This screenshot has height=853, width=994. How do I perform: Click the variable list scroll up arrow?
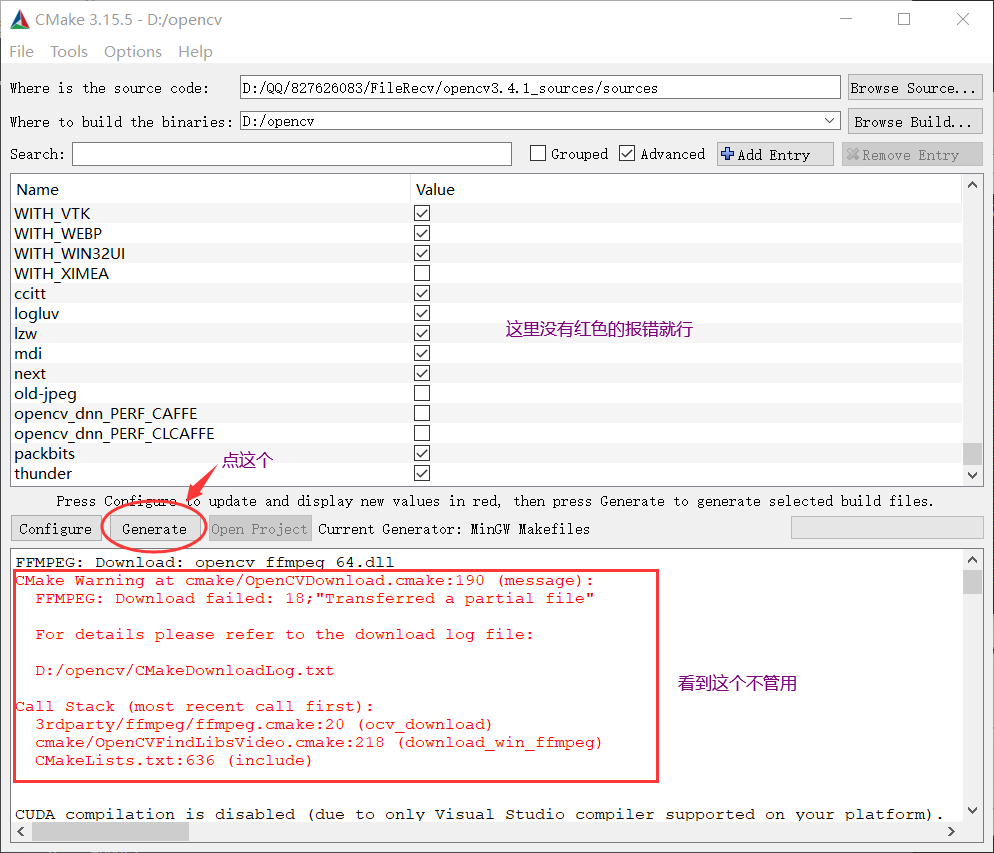click(x=972, y=185)
